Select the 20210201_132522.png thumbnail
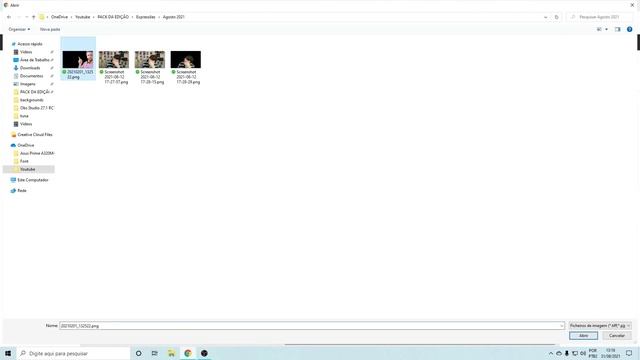This screenshot has width=640, height=360. tap(78, 59)
